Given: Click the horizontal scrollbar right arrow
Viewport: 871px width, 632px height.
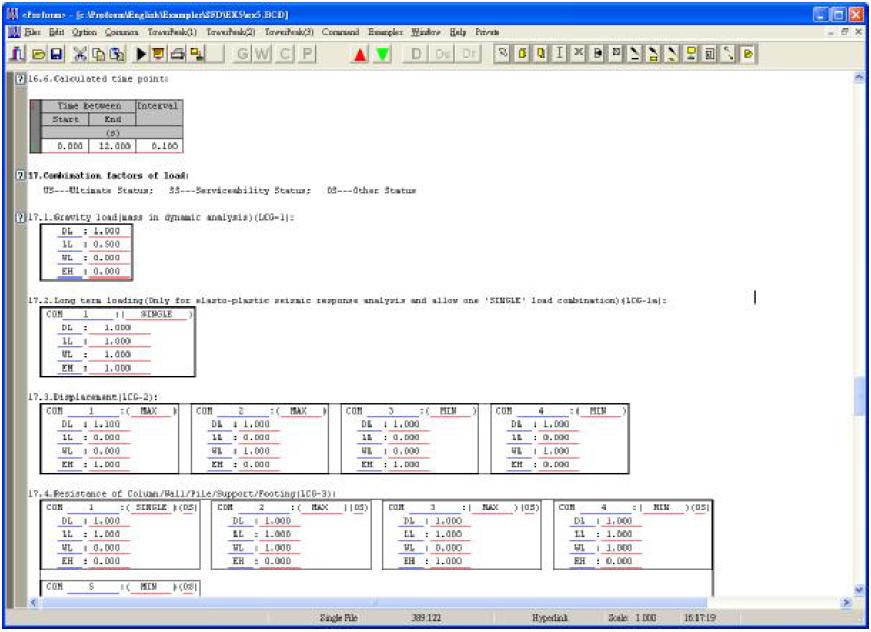Looking at the screenshot, I should pos(847,602).
